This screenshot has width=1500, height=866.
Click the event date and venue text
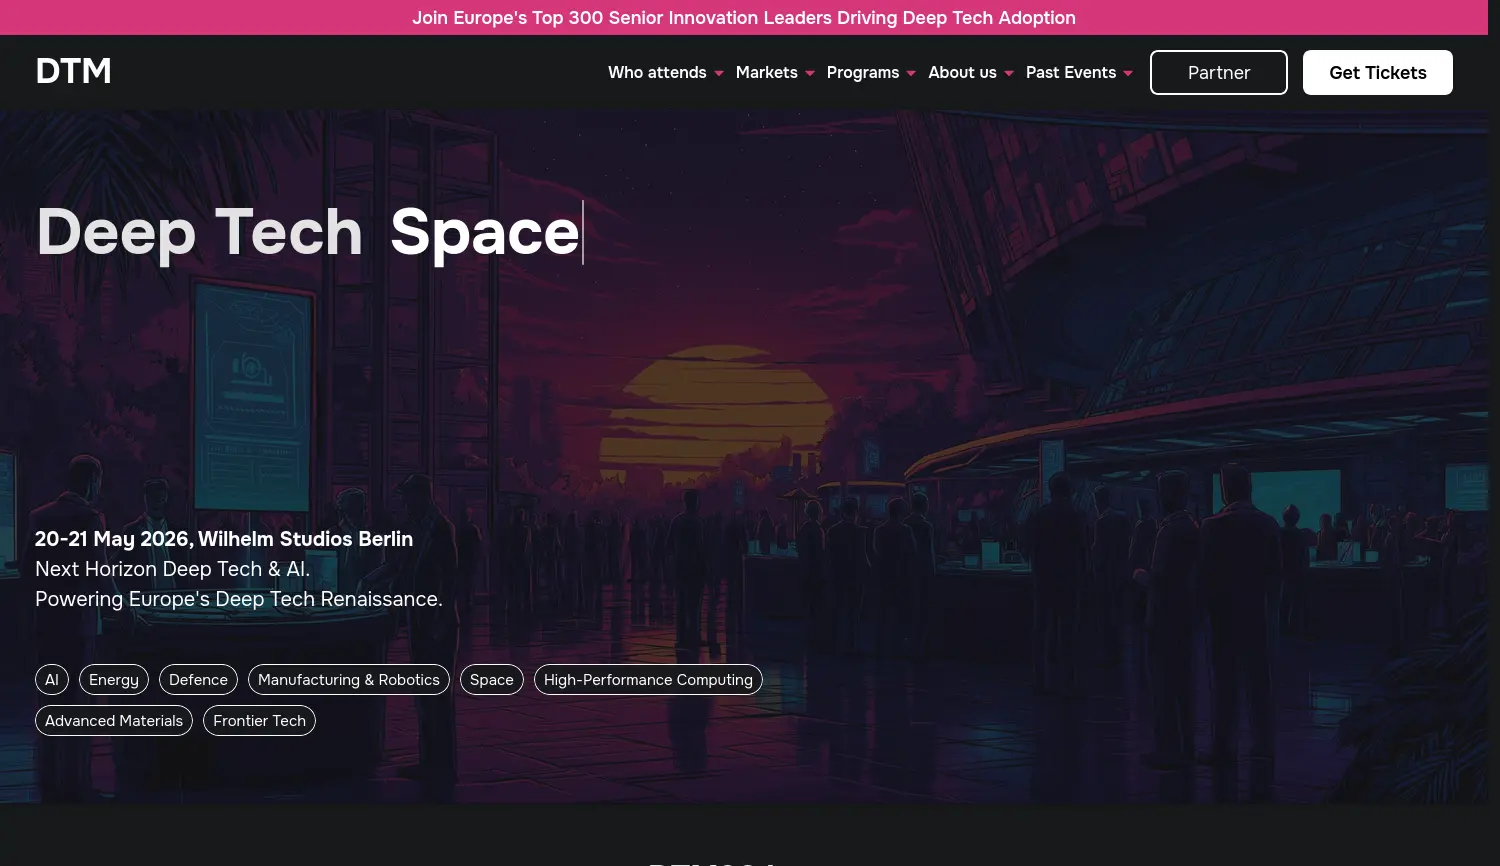[224, 538]
